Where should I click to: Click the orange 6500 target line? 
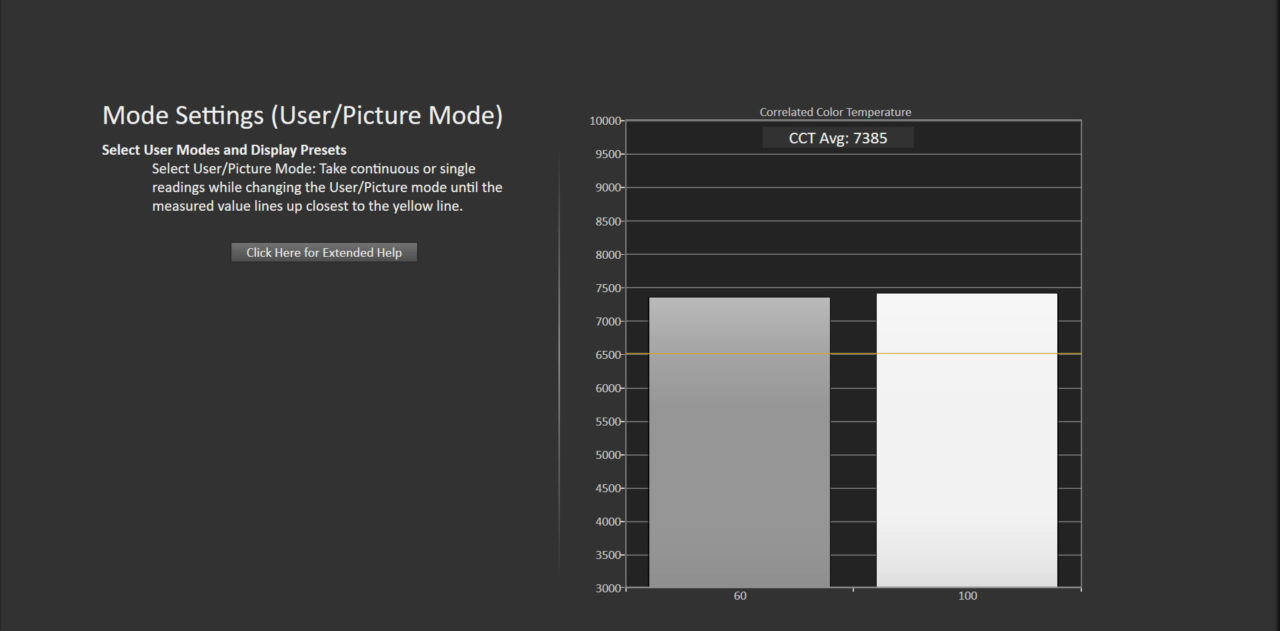(854, 354)
